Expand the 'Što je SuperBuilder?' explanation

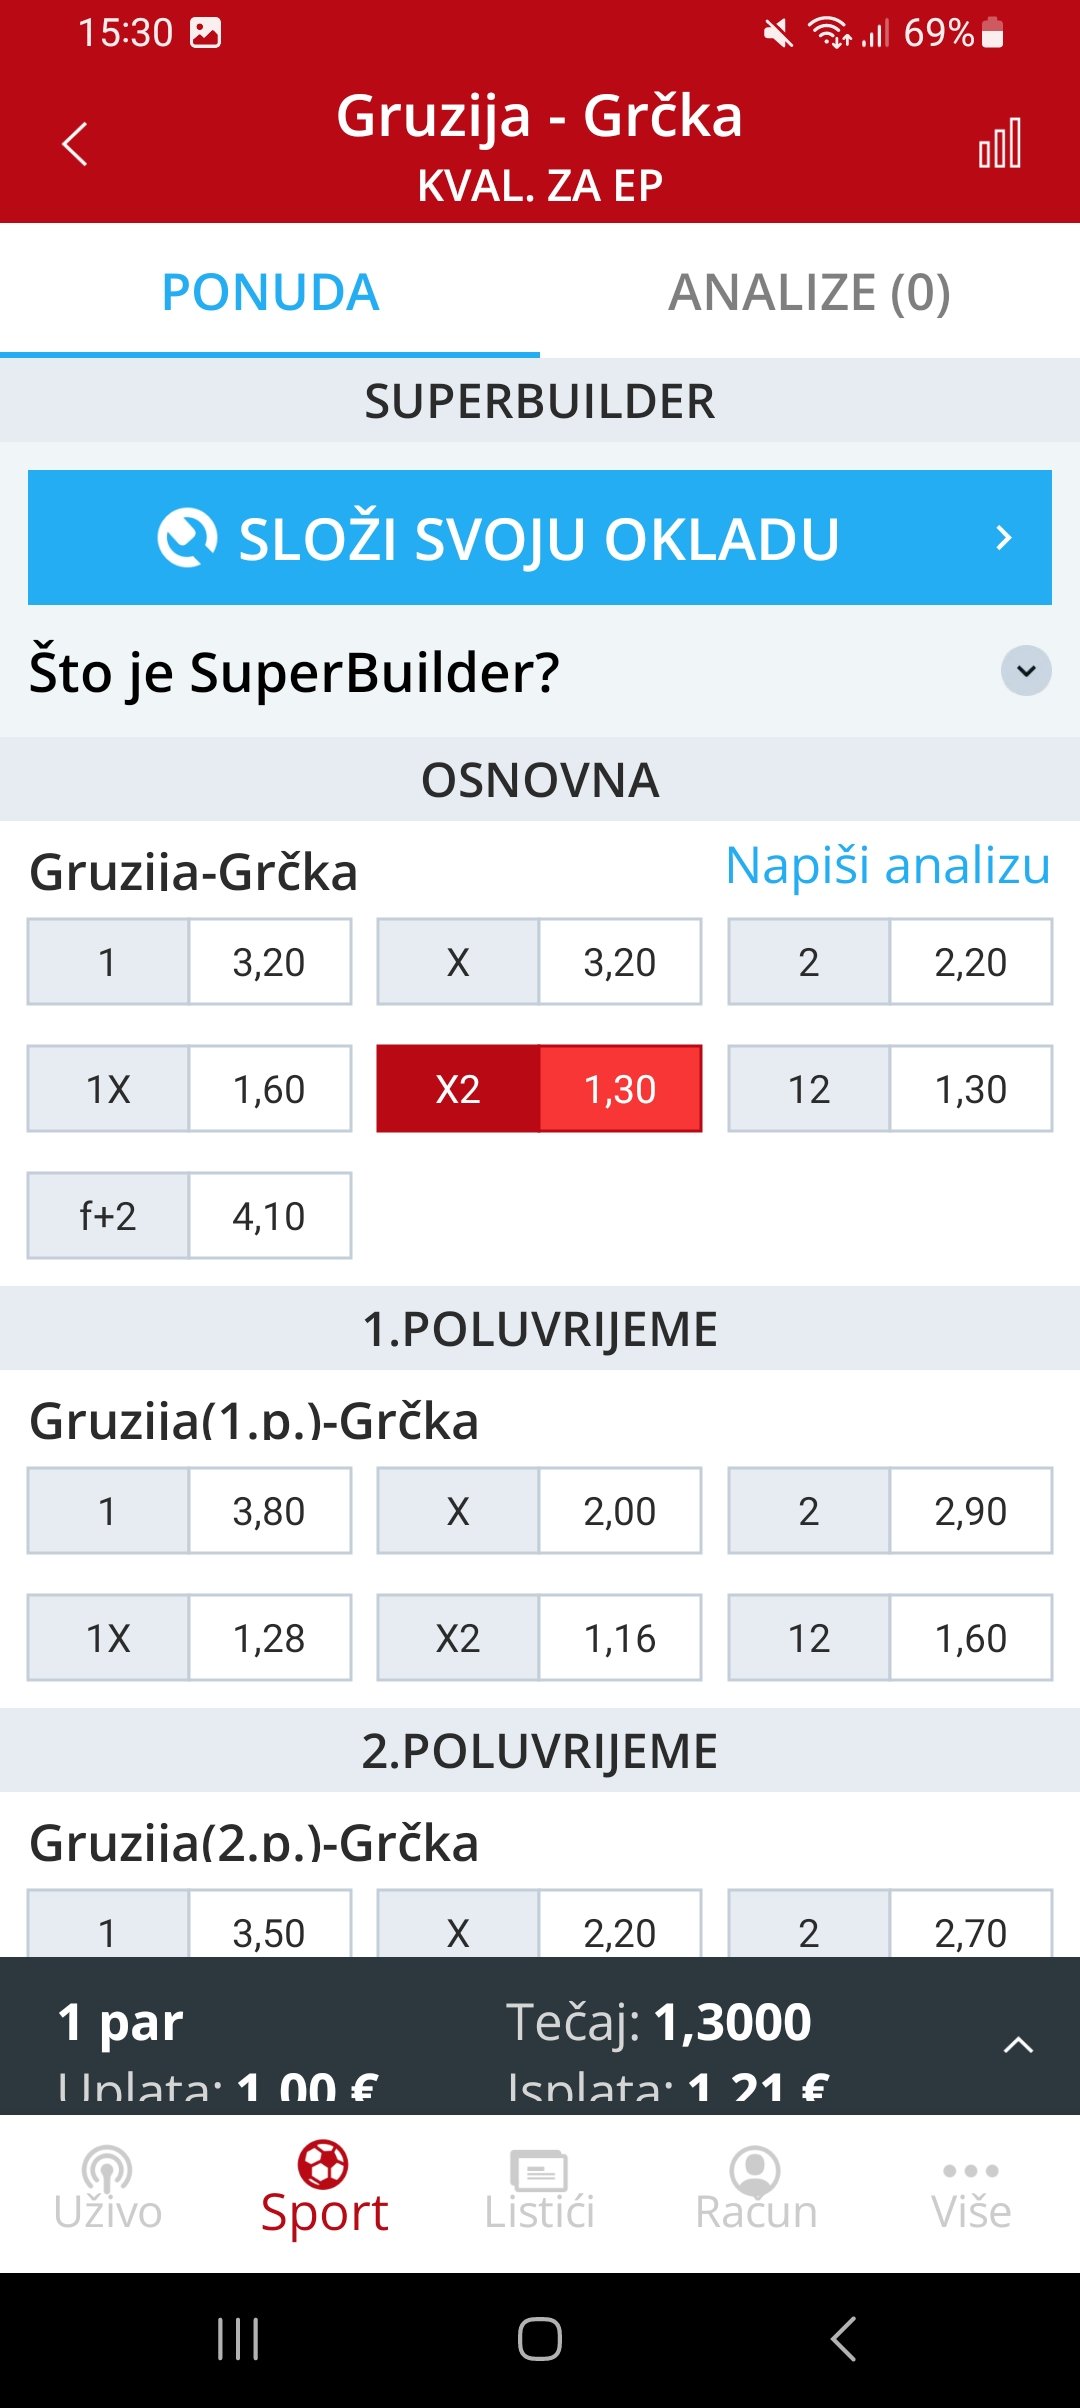point(1026,670)
